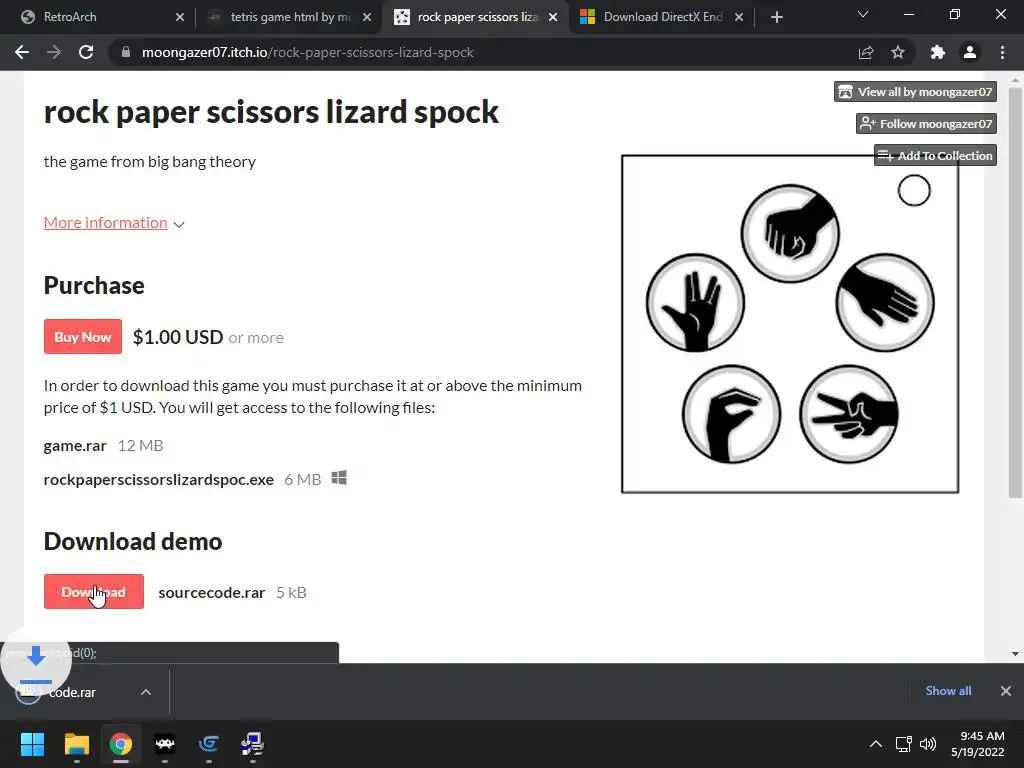Open the clock and date panel
The height and width of the screenshot is (768, 1024).
click(x=978, y=744)
